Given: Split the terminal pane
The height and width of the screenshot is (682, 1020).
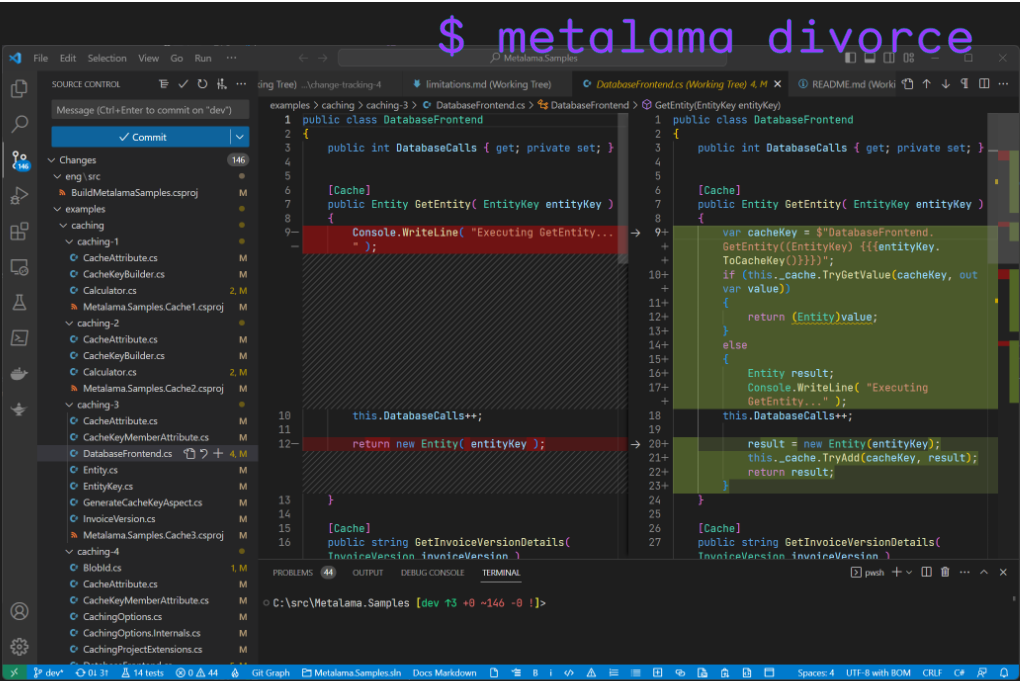Looking at the screenshot, I should [926, 572].
